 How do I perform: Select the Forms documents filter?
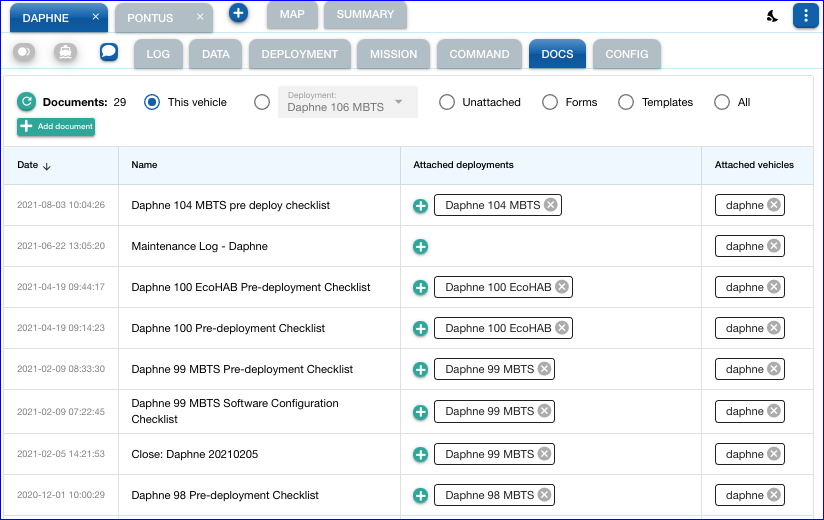(549, 102)
